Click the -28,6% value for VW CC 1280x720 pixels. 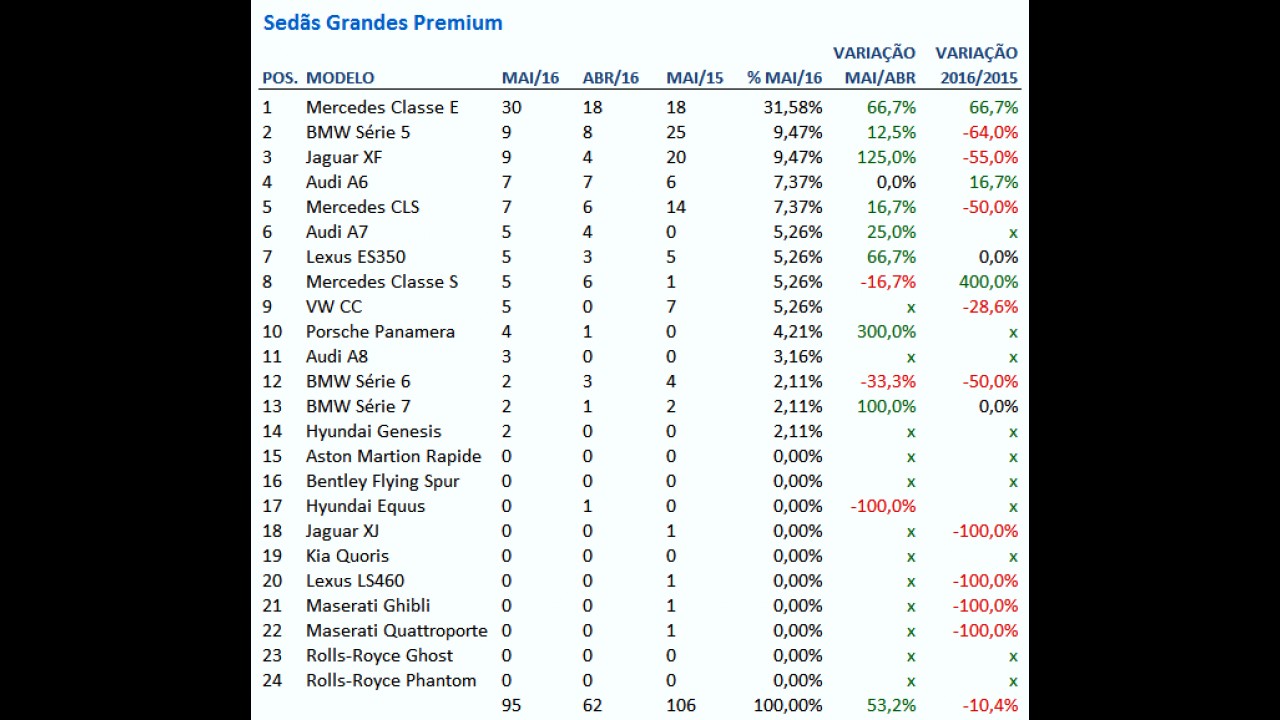[990, 307]
